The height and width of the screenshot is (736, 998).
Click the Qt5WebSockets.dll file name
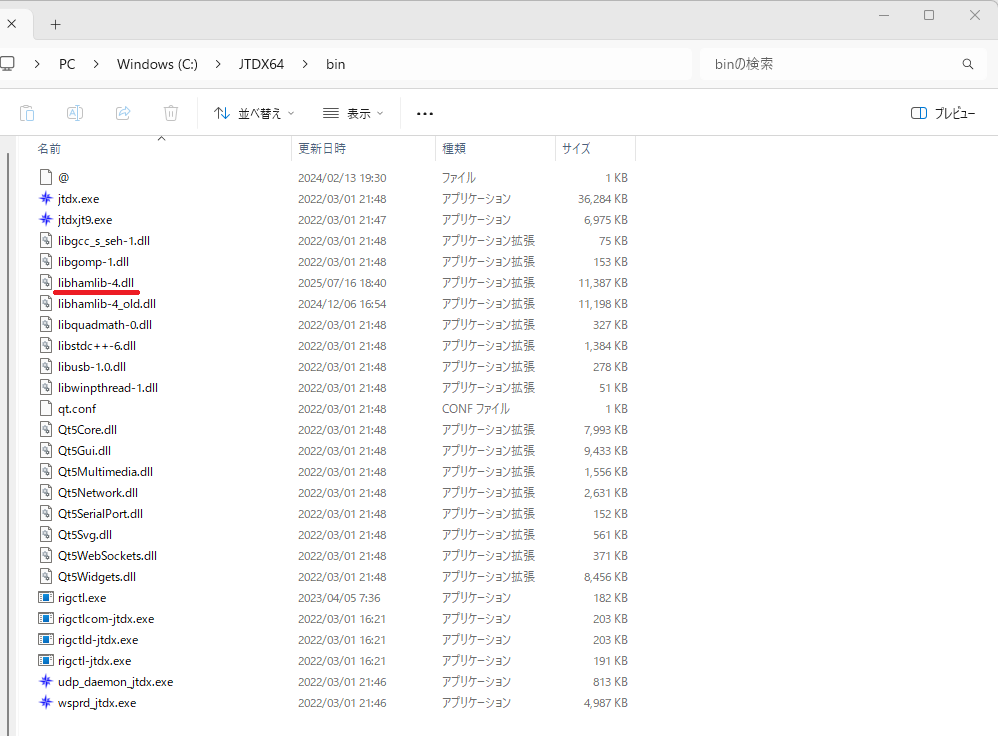coord(108,556)
